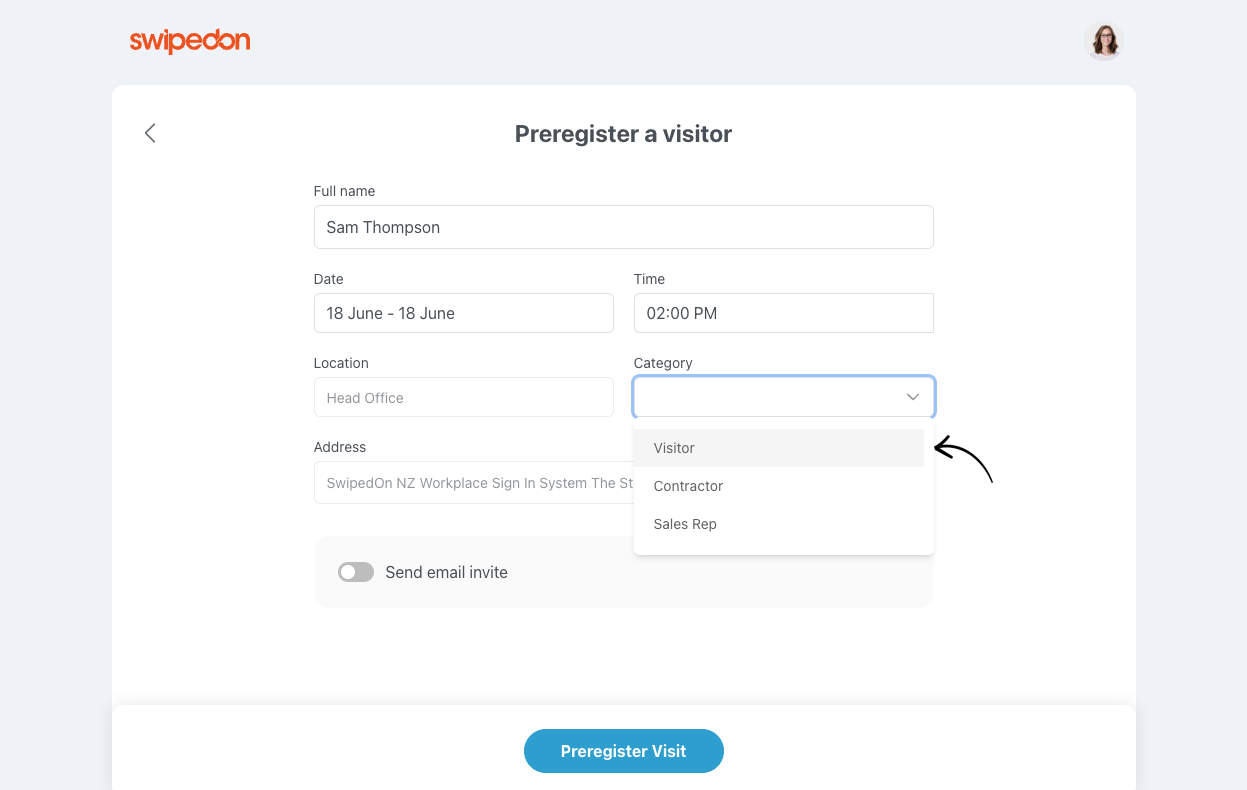Go back using the left chevron arrow

pyautogui.click(x=150, y=132)
